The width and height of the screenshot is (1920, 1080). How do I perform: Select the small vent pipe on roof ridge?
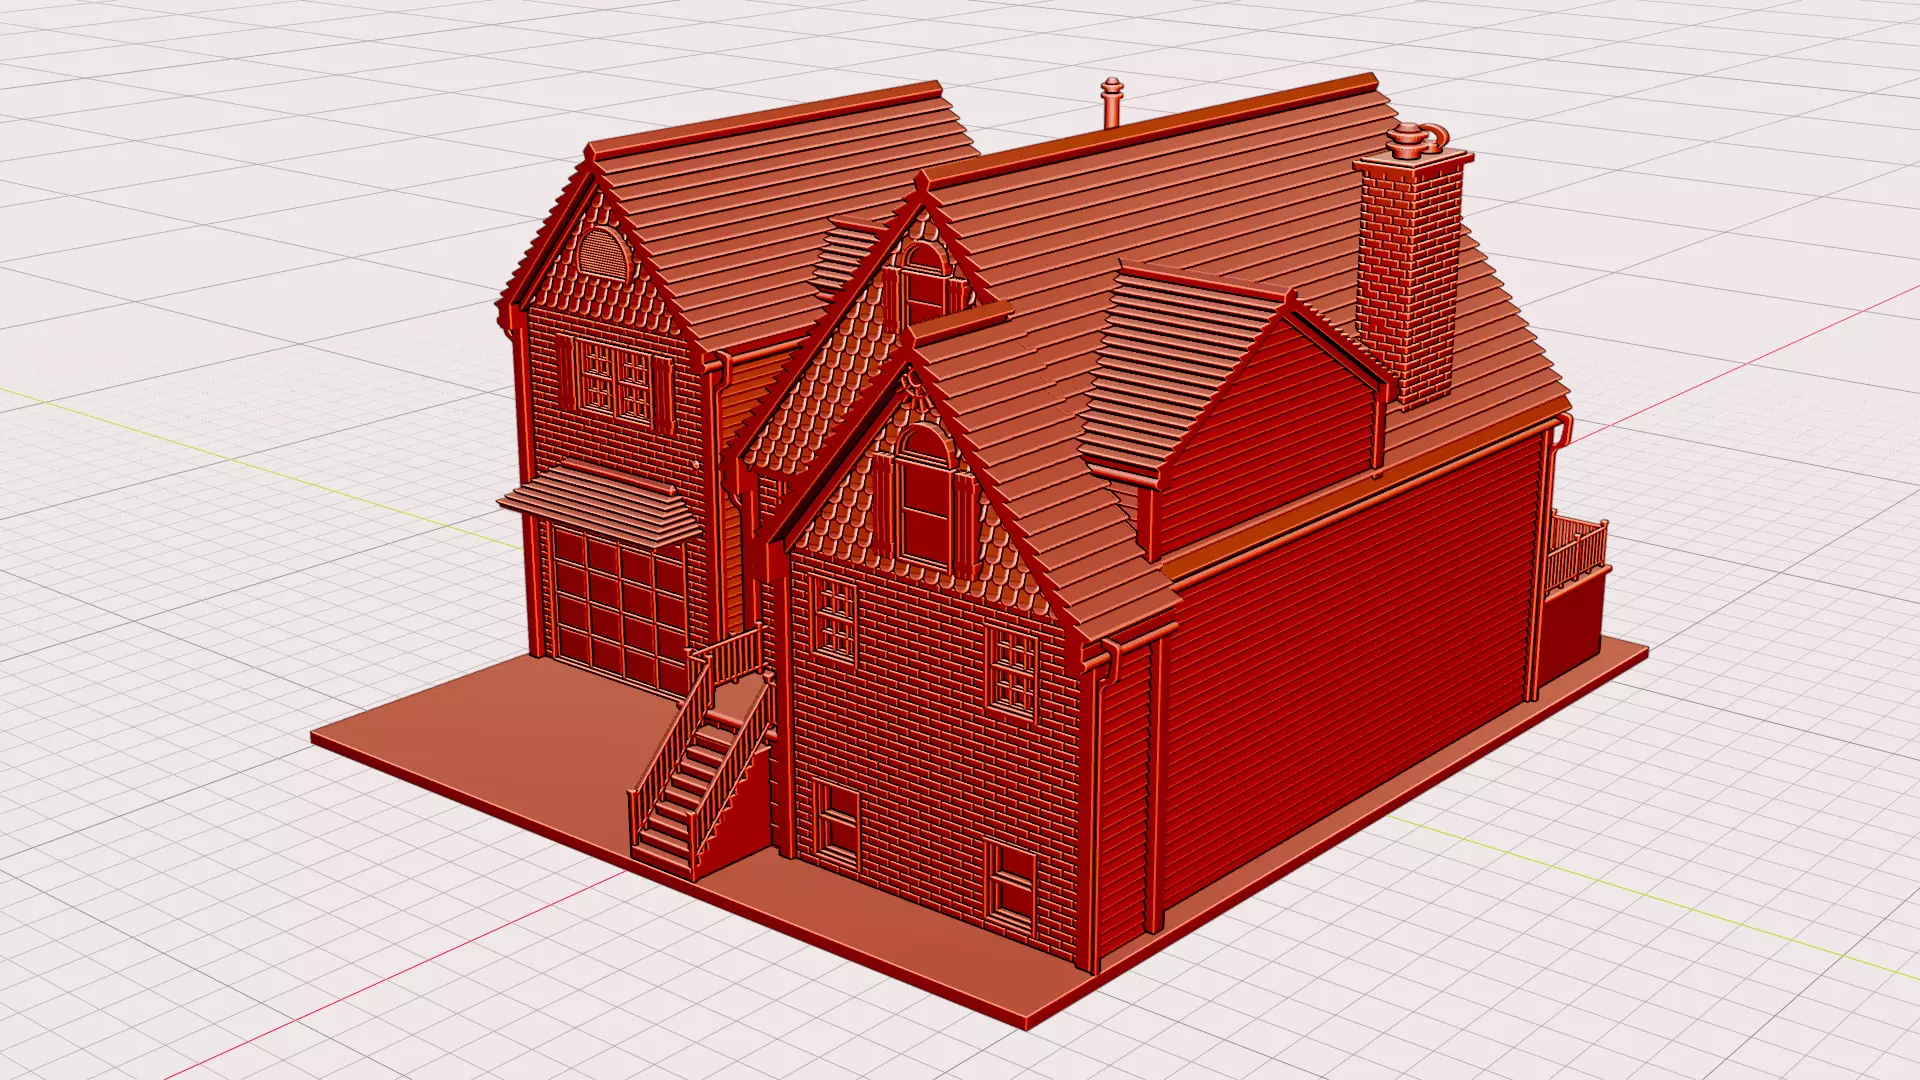point(1112,102)
